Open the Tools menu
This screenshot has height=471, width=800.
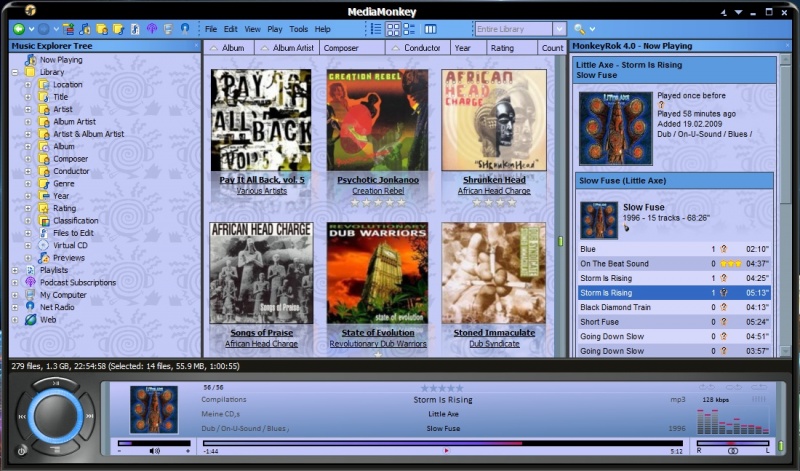click(x=298, y=29)
